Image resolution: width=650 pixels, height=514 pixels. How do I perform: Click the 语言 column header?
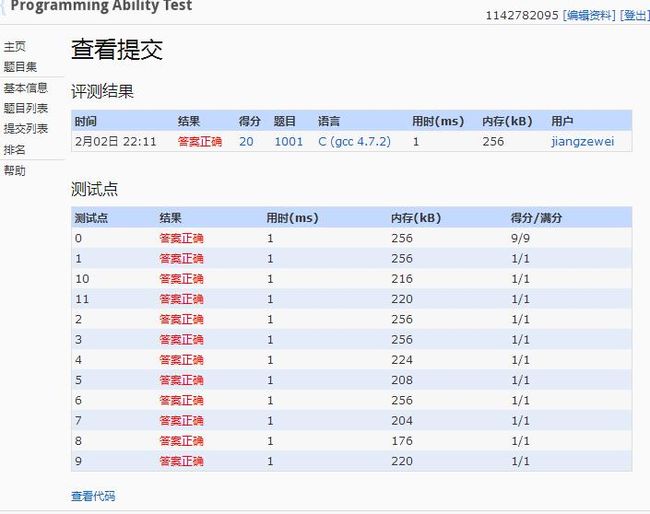tap(329, 121)
